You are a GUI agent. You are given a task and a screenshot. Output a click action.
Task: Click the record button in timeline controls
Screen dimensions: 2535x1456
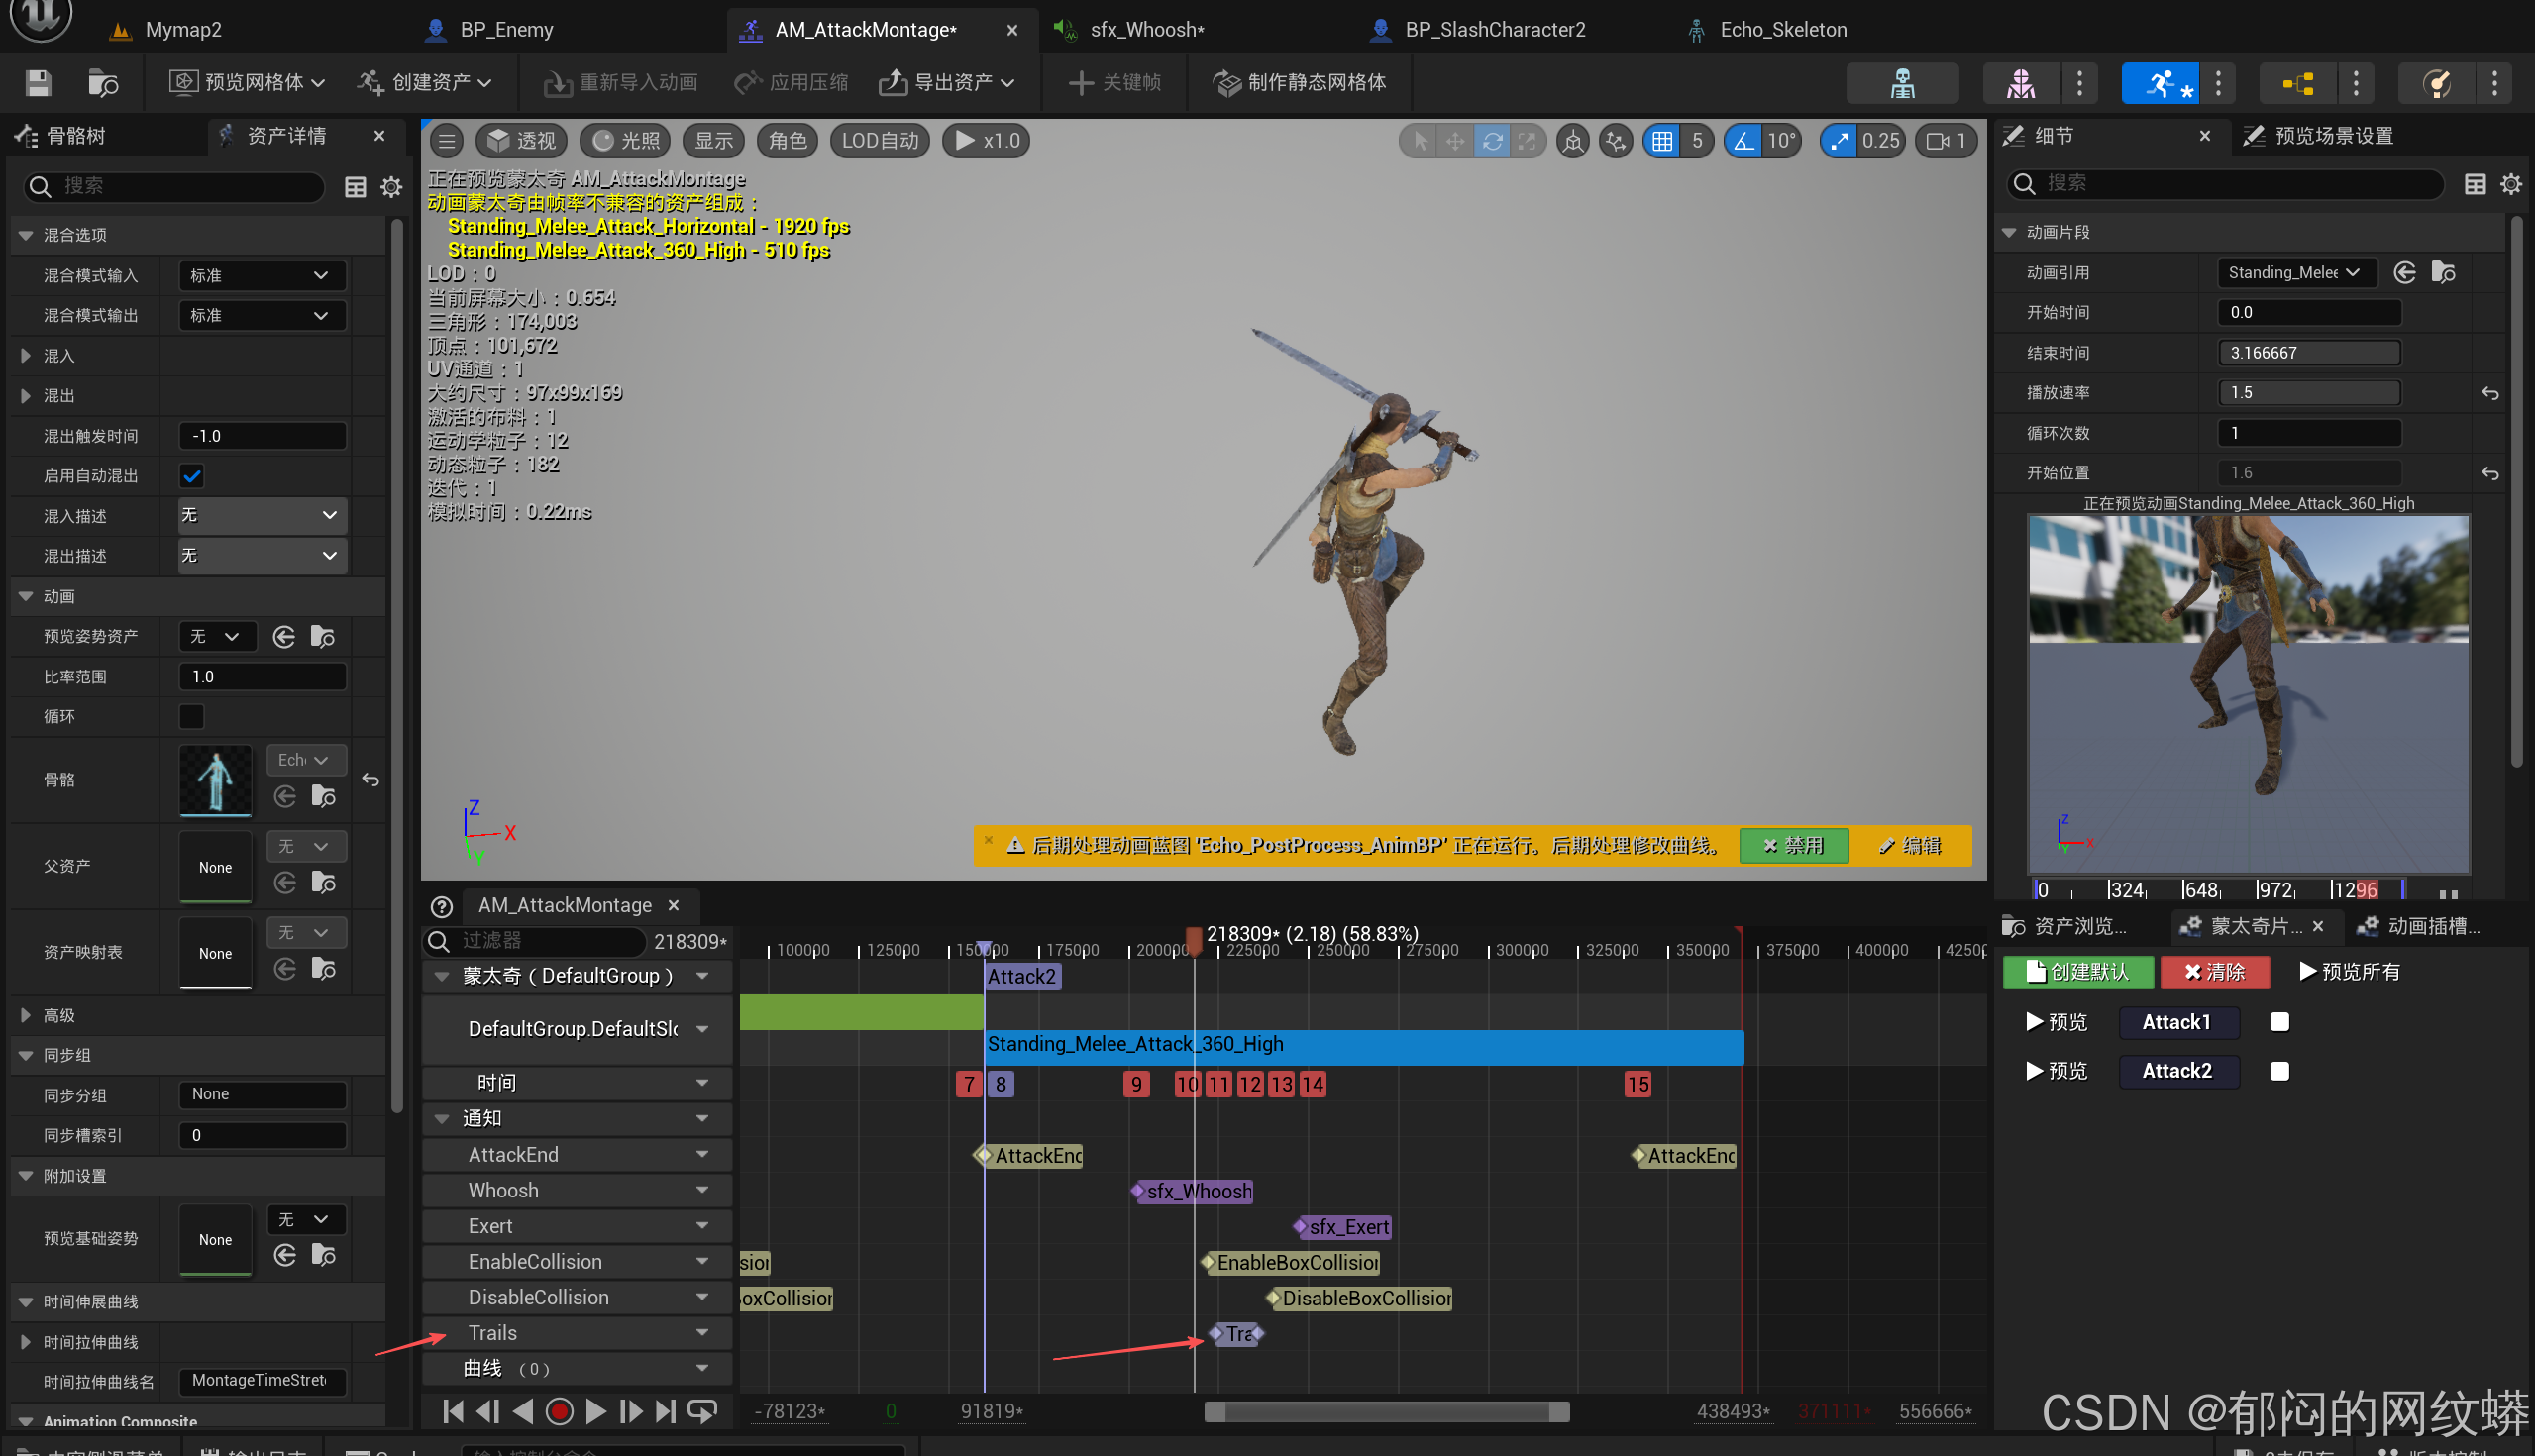pyautogui.click(x=559, y=1411)
